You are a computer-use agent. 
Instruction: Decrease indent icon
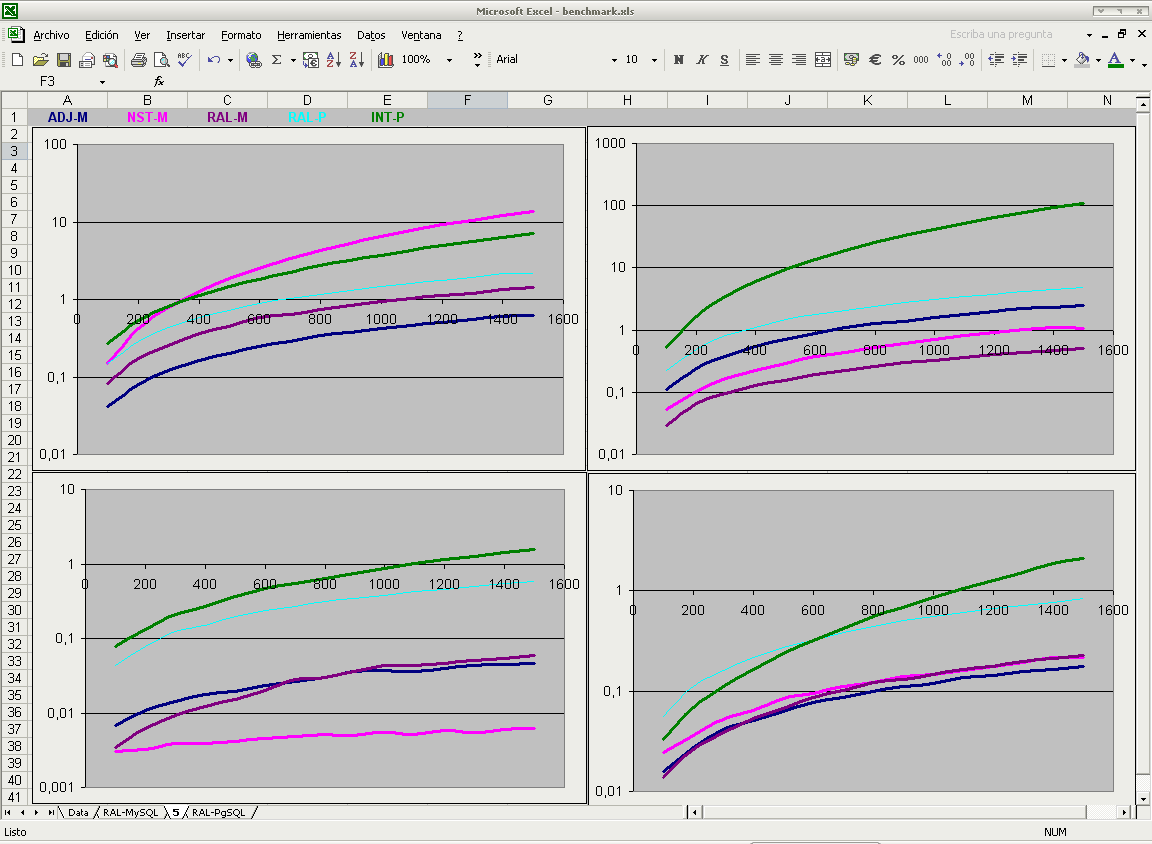tap(996, 59)
